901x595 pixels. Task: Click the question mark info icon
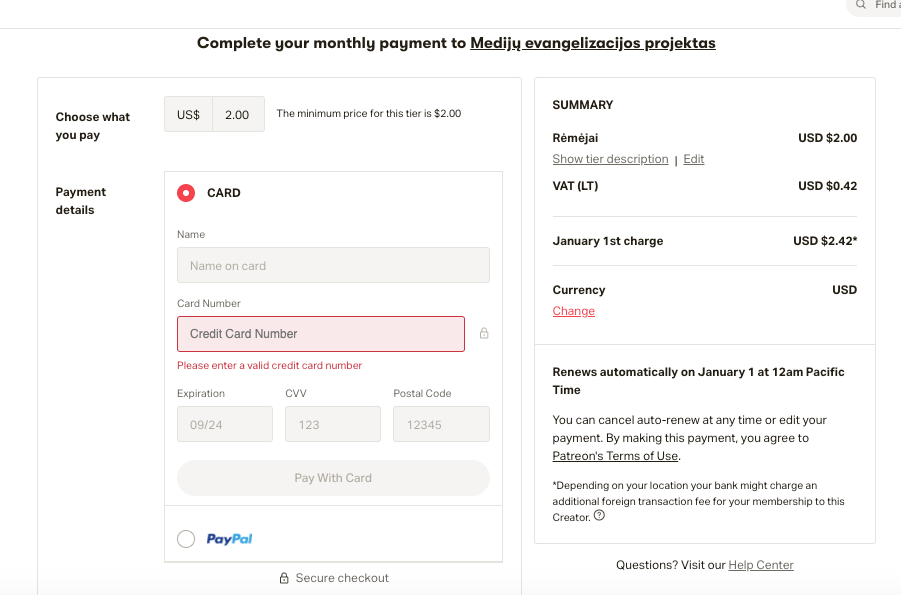[599, 516]
